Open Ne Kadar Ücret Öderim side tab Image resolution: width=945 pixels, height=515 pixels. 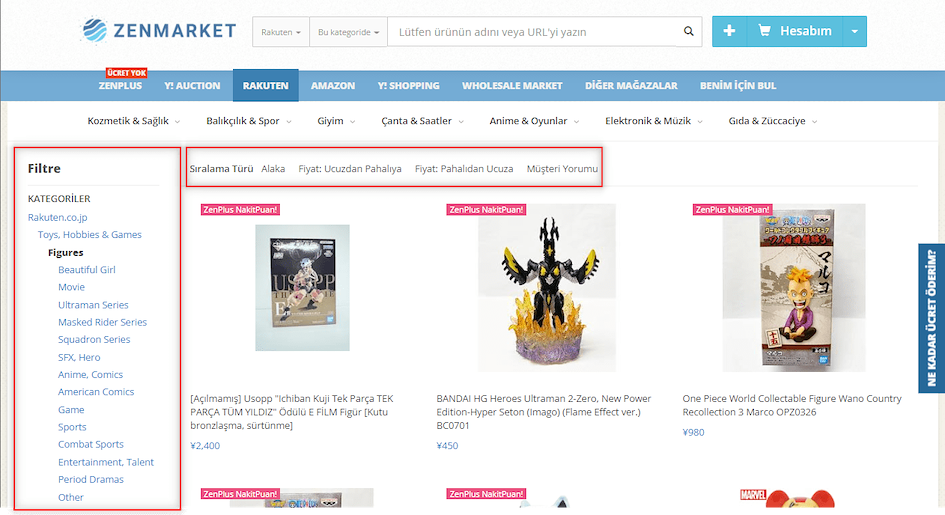click(932, 318)
